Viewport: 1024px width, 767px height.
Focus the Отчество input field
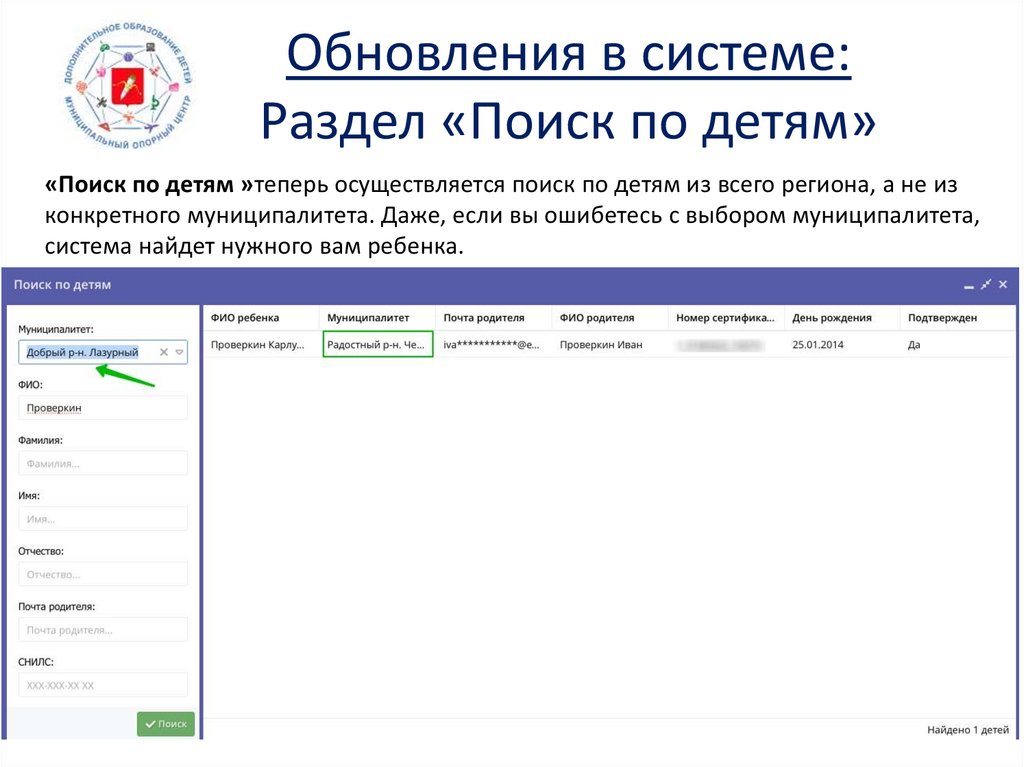click(x=103, y=574)
